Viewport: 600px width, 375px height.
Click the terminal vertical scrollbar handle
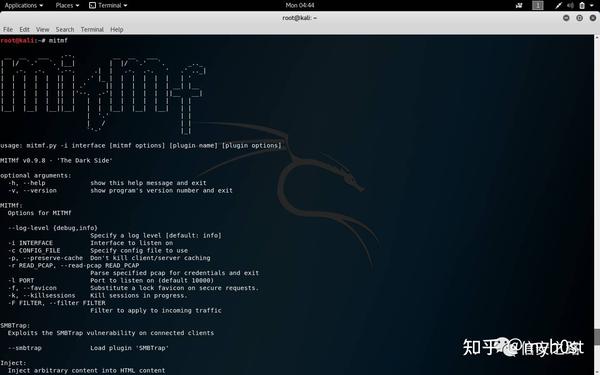597,336
